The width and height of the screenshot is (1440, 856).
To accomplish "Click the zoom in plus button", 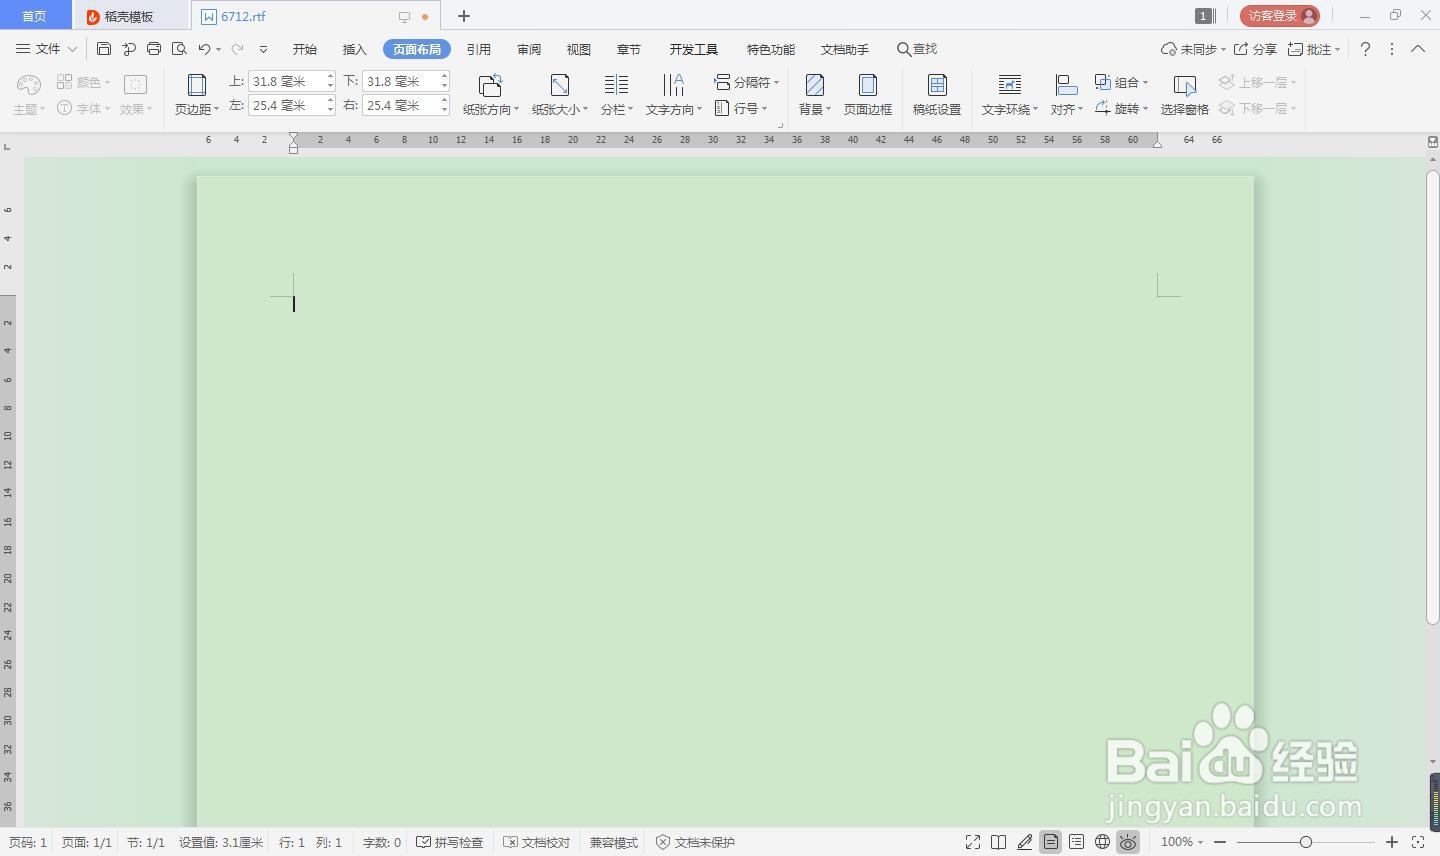I will coord(1391,842).
